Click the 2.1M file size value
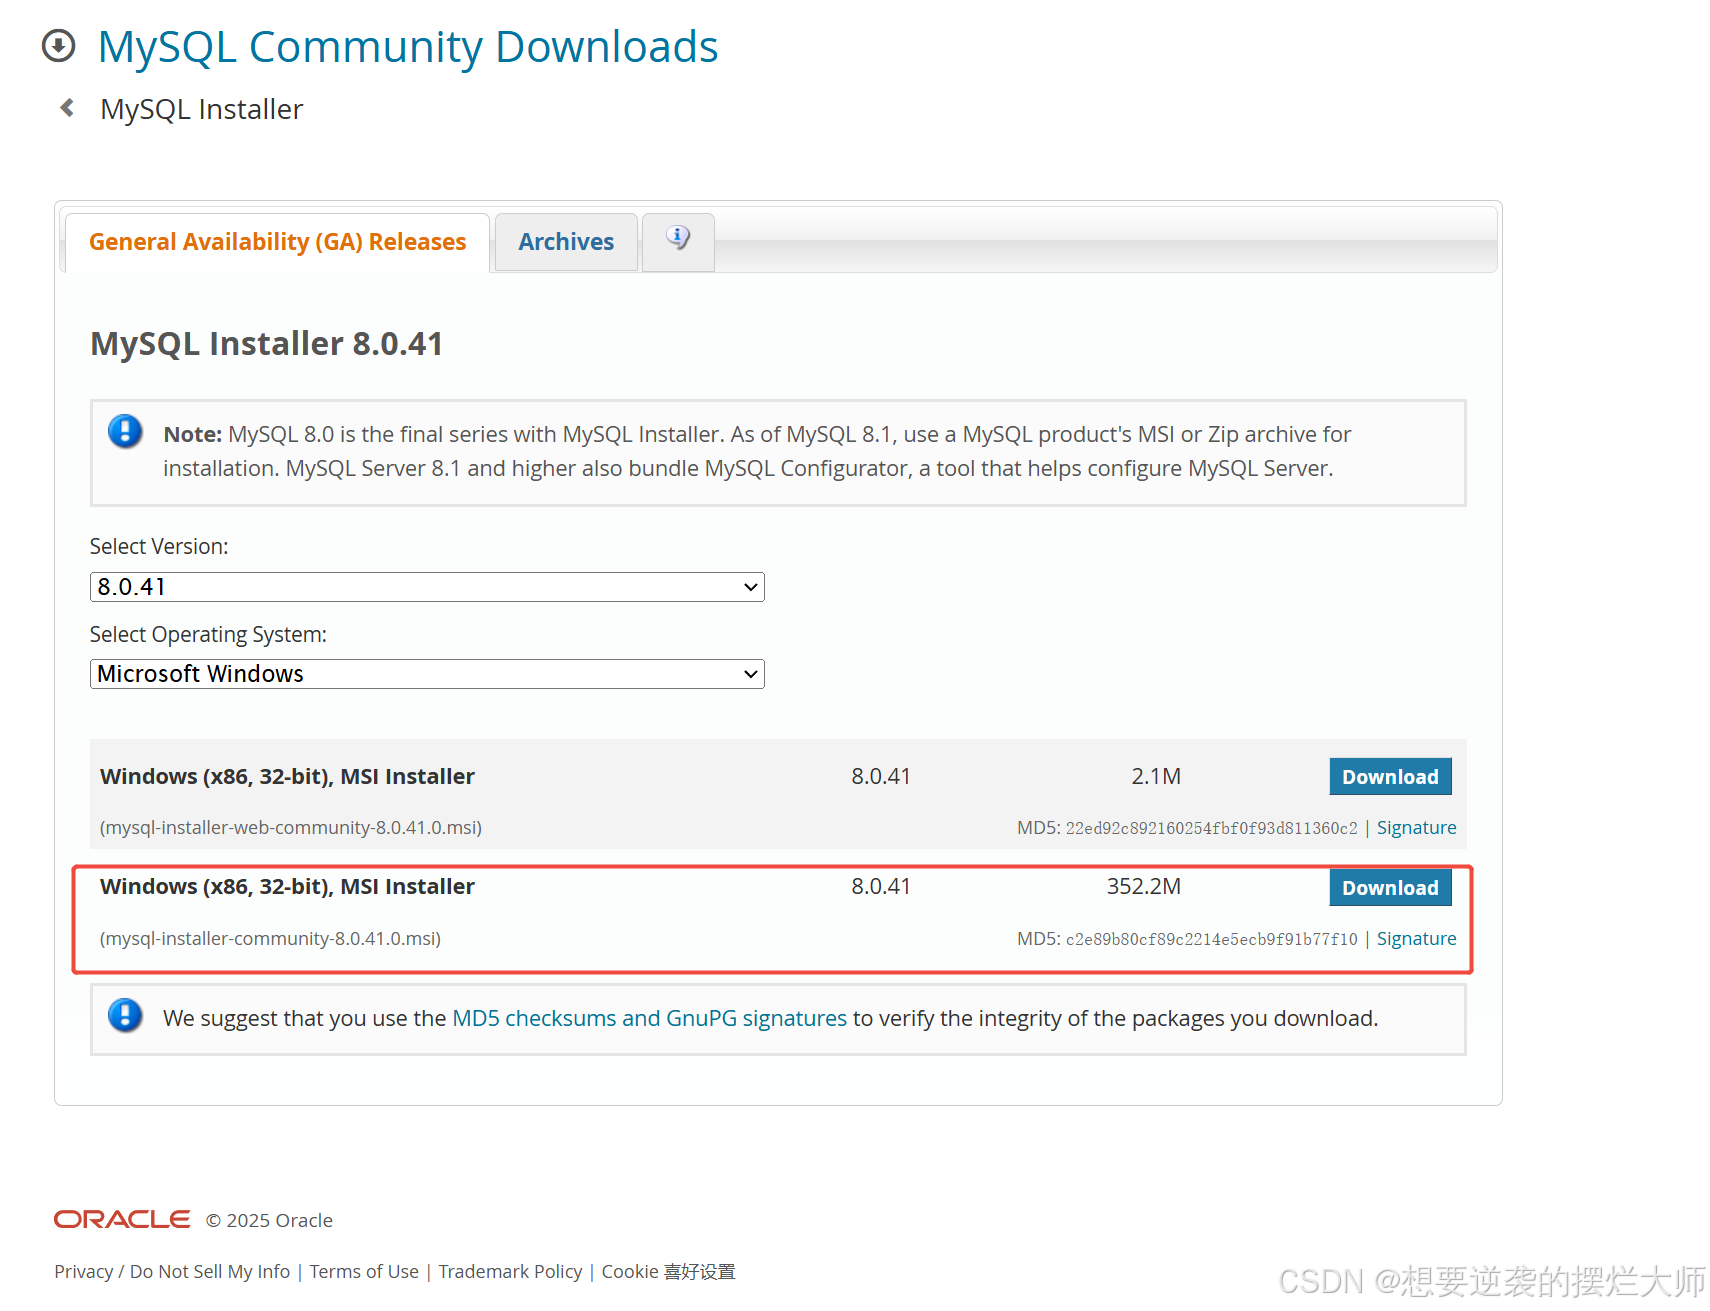This screenshot has height=1311, width=1710. 1156,776
